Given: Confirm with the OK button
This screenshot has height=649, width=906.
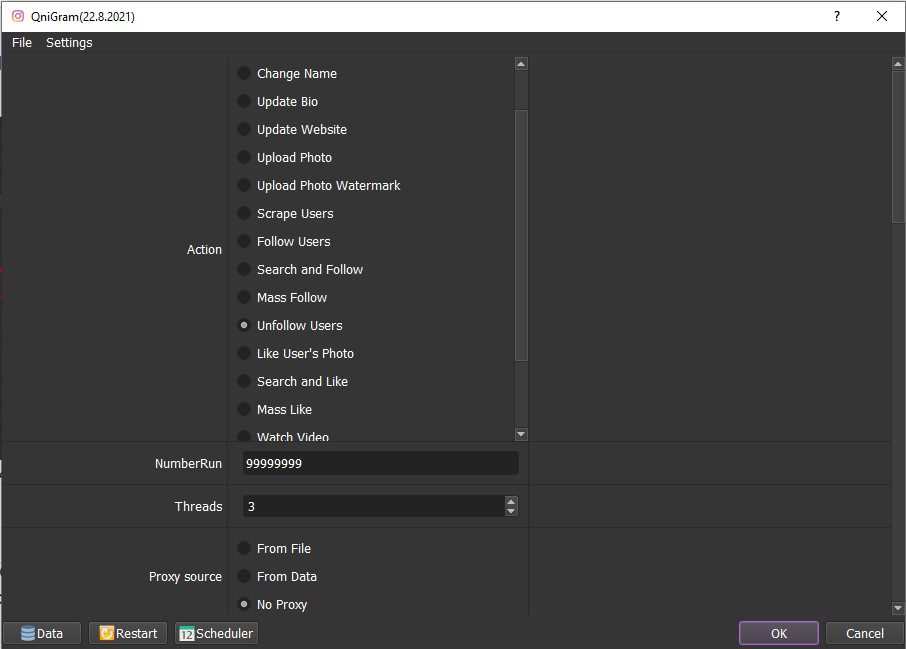Looking at the screenshot, I should coord(778,633).
